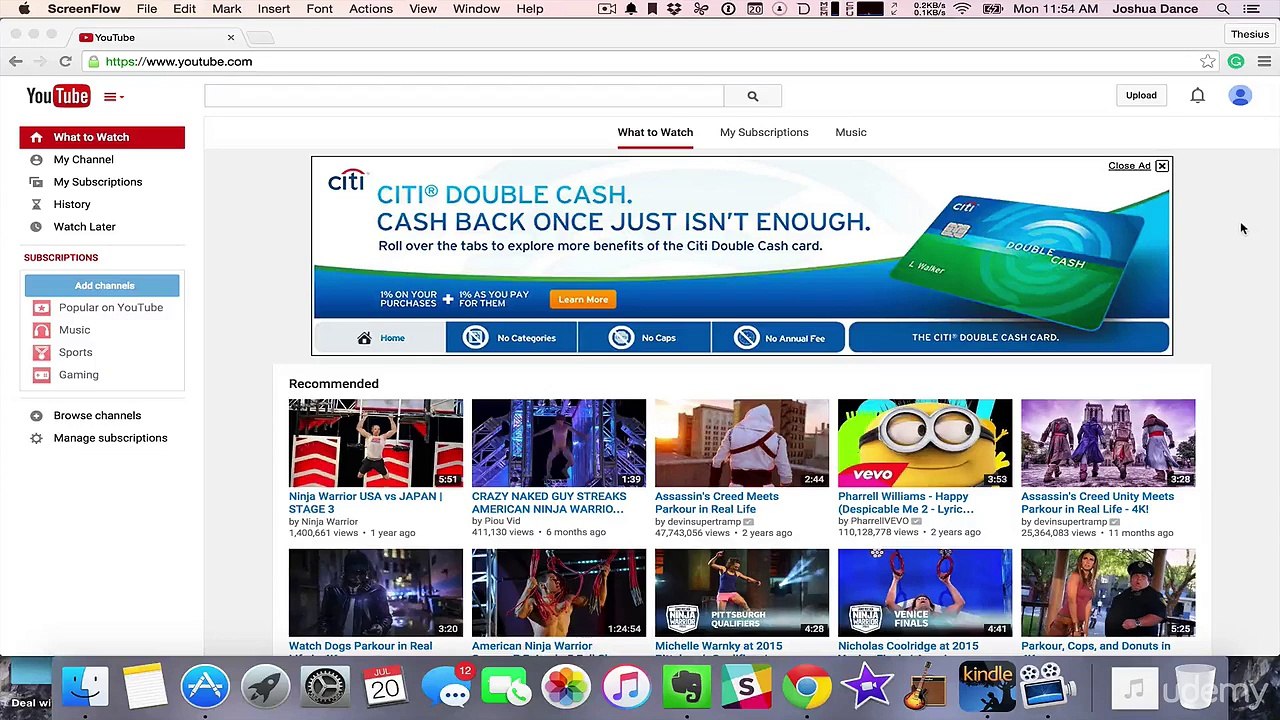Close the YouTube browser tab
The image size is (1280, 720).
231,37
